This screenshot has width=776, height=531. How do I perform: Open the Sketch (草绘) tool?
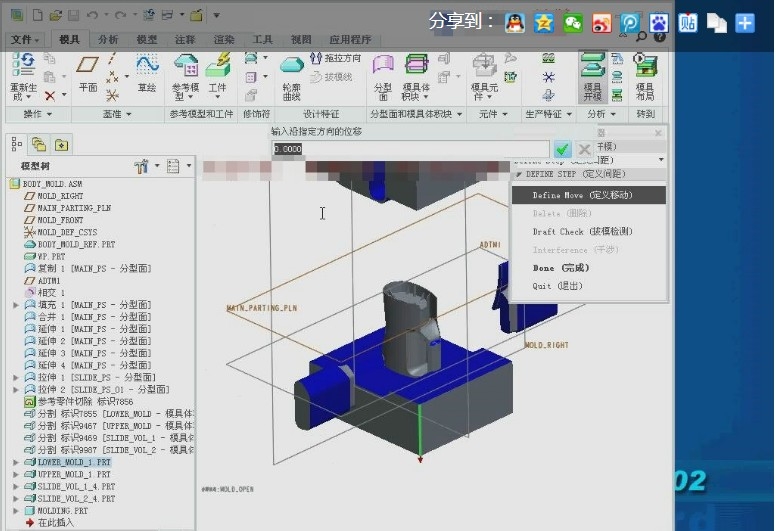(x=147, y=65)
